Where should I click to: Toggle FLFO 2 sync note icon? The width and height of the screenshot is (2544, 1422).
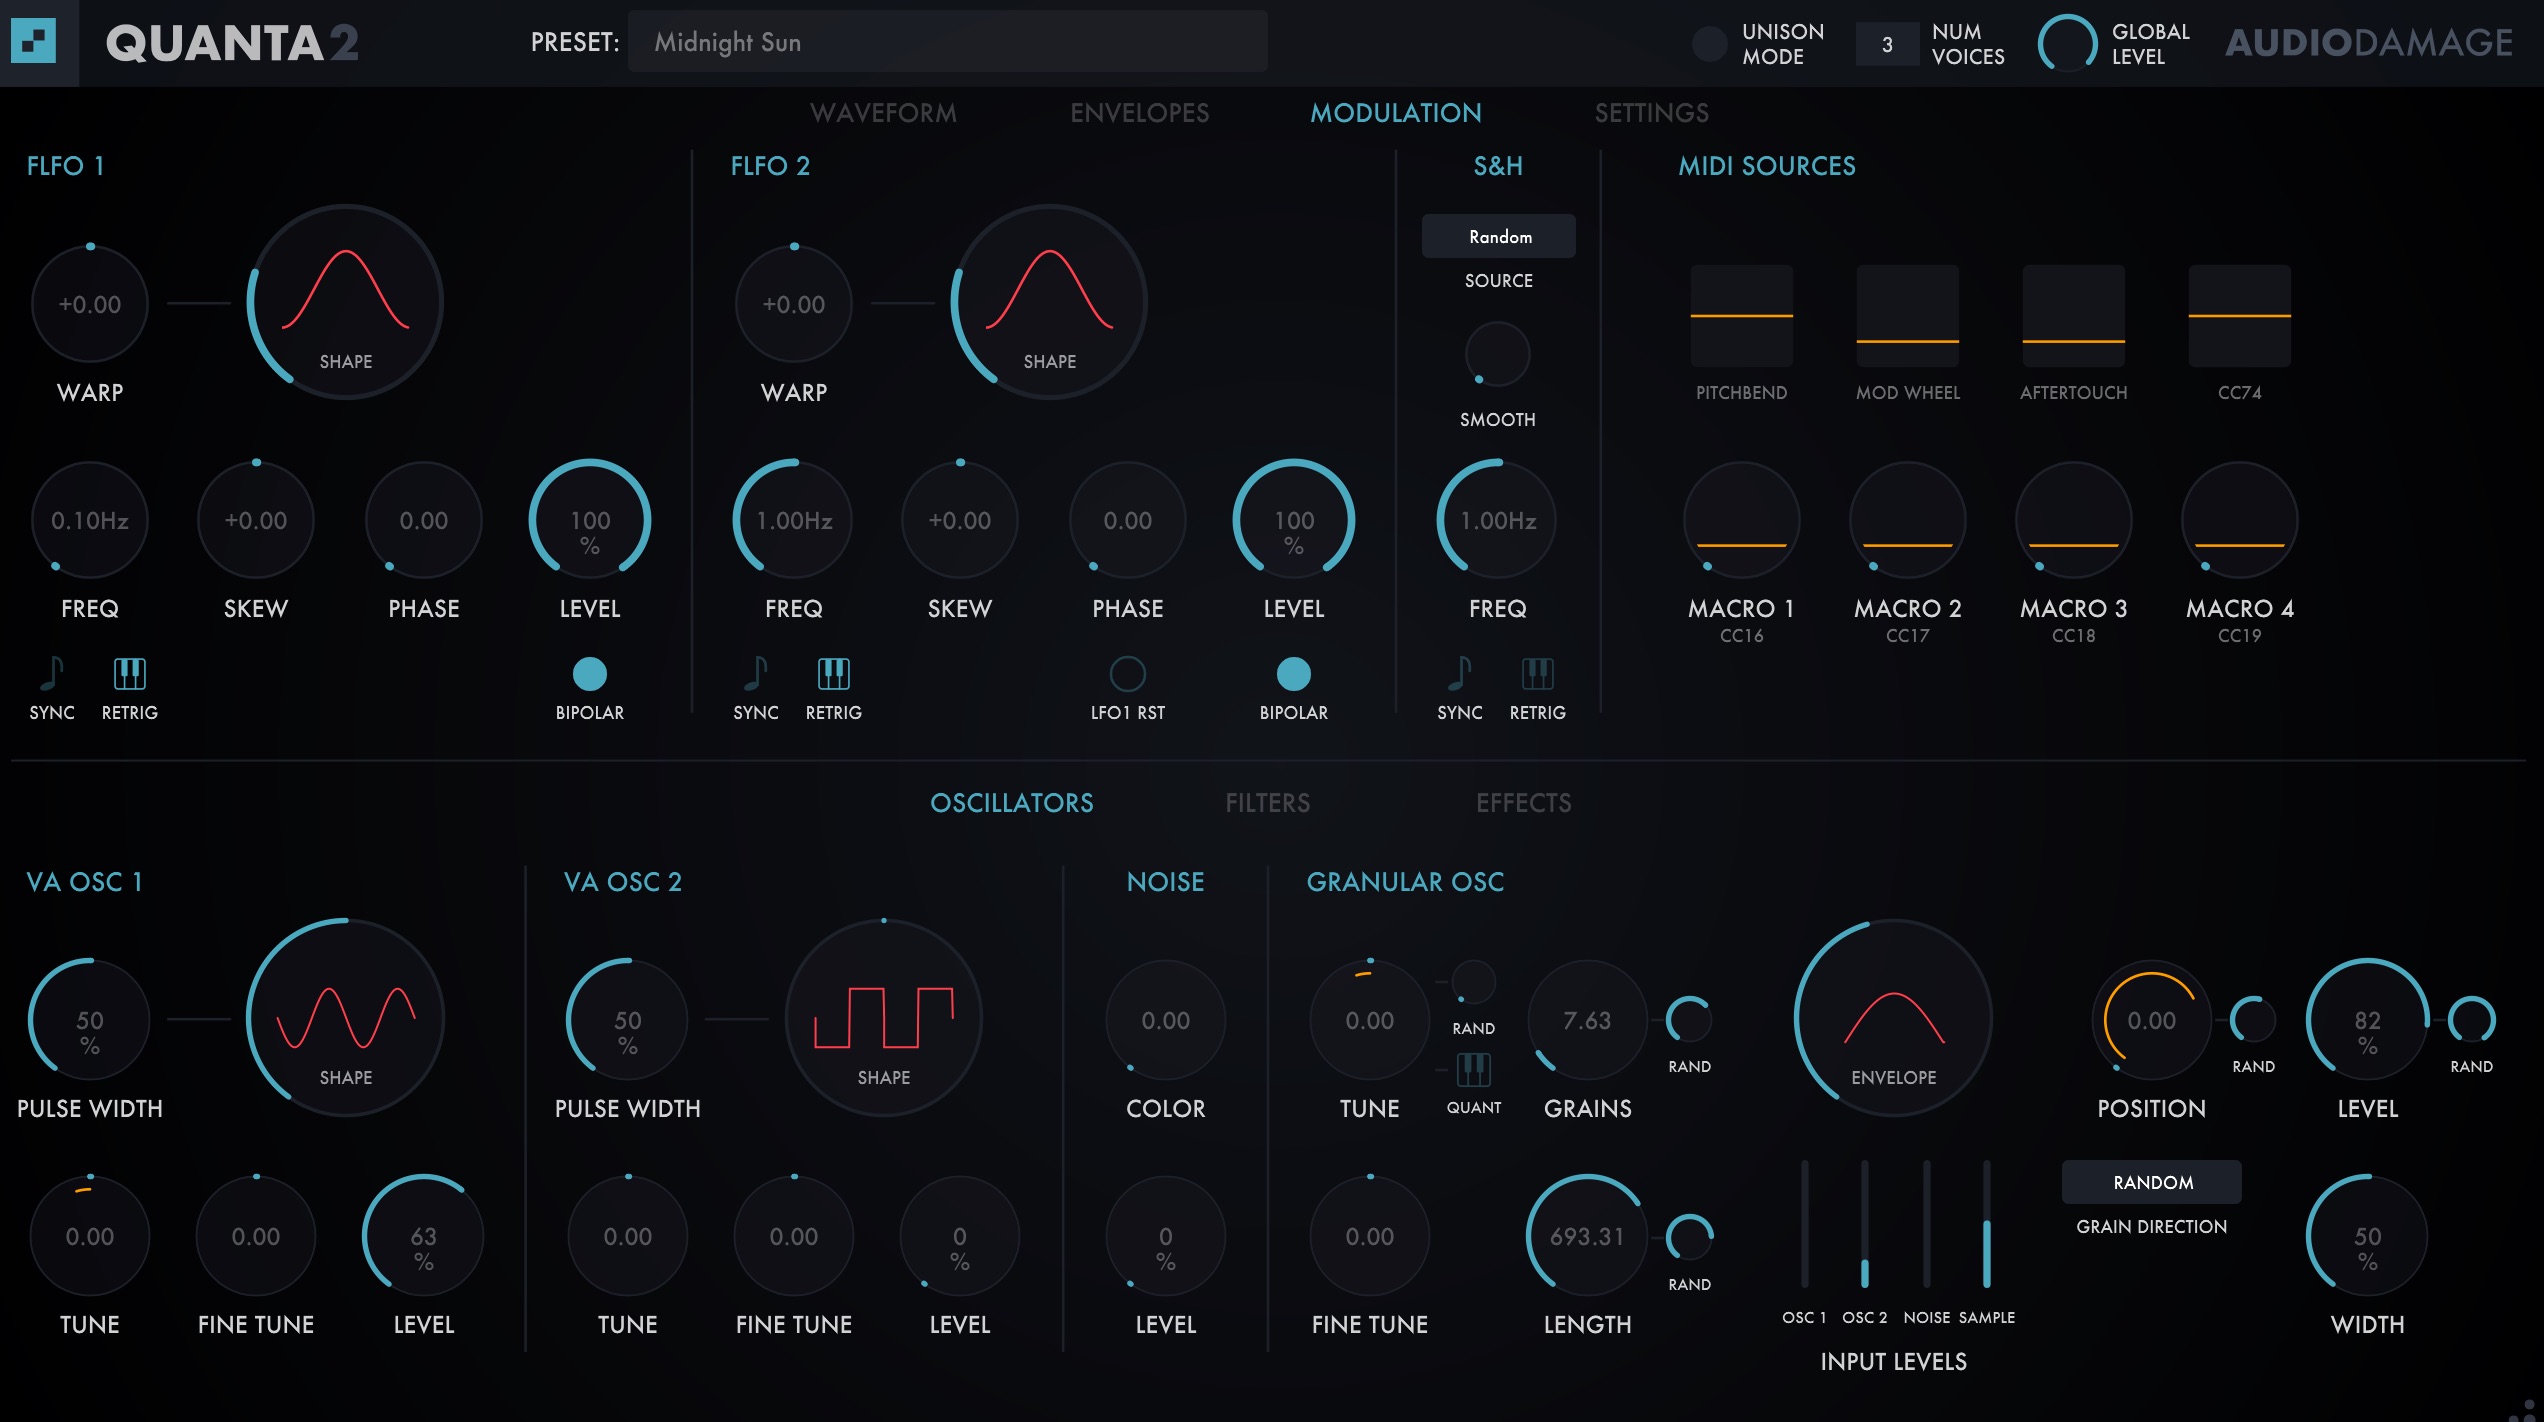(x=756, y=674)
